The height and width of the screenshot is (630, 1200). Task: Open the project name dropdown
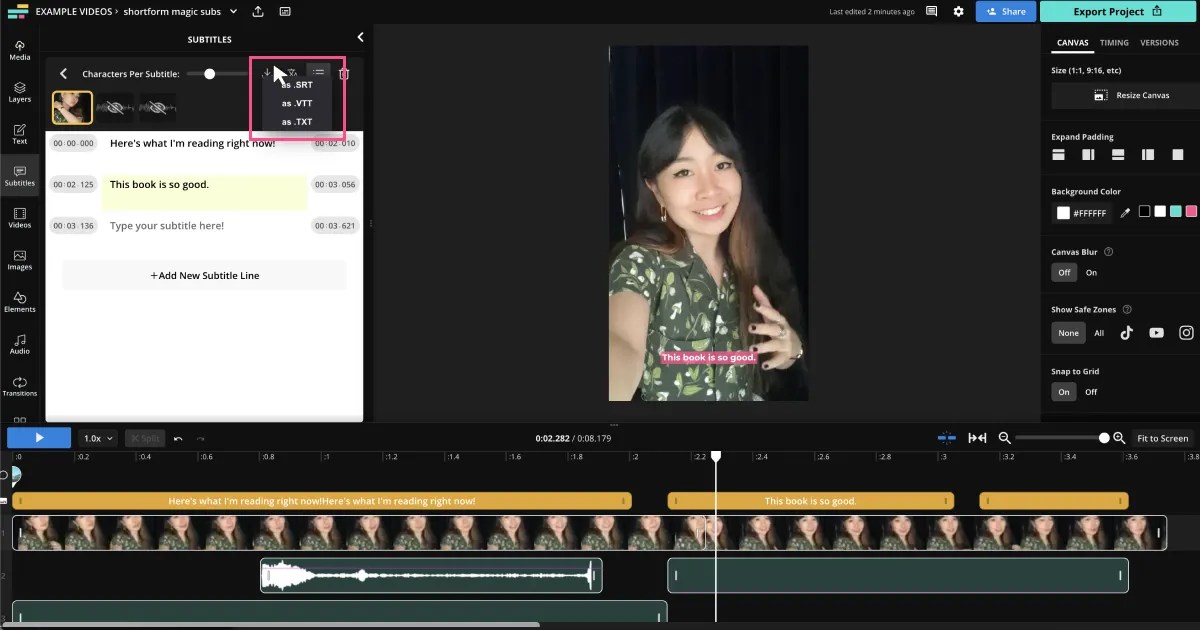coord(234,11)
